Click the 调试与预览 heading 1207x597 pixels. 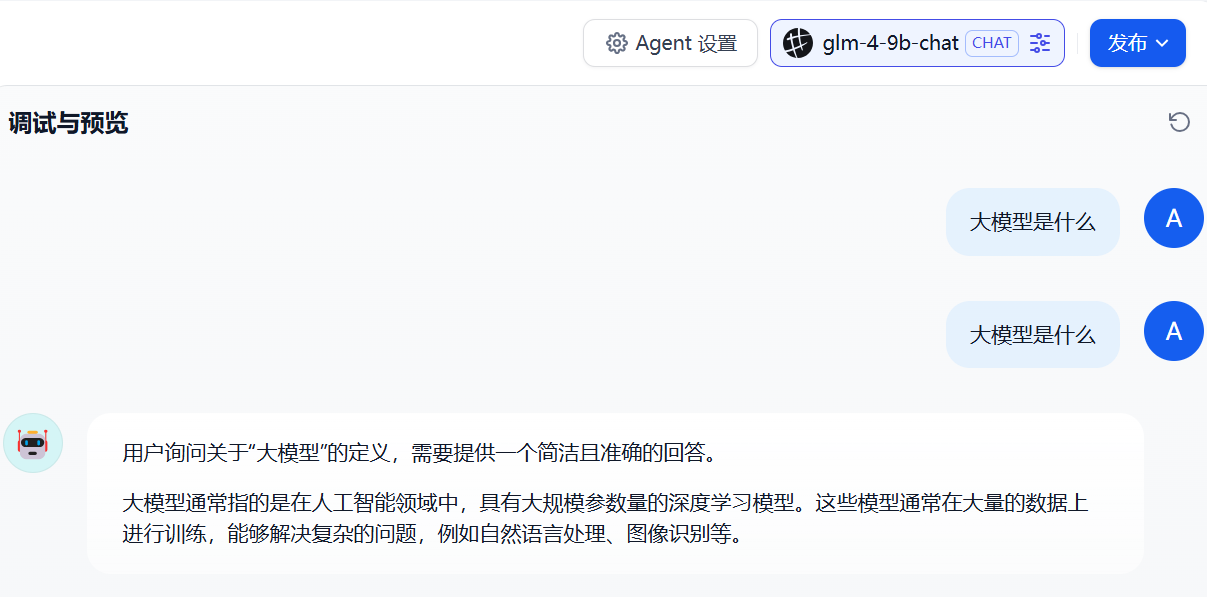click(x=68, y=123)
